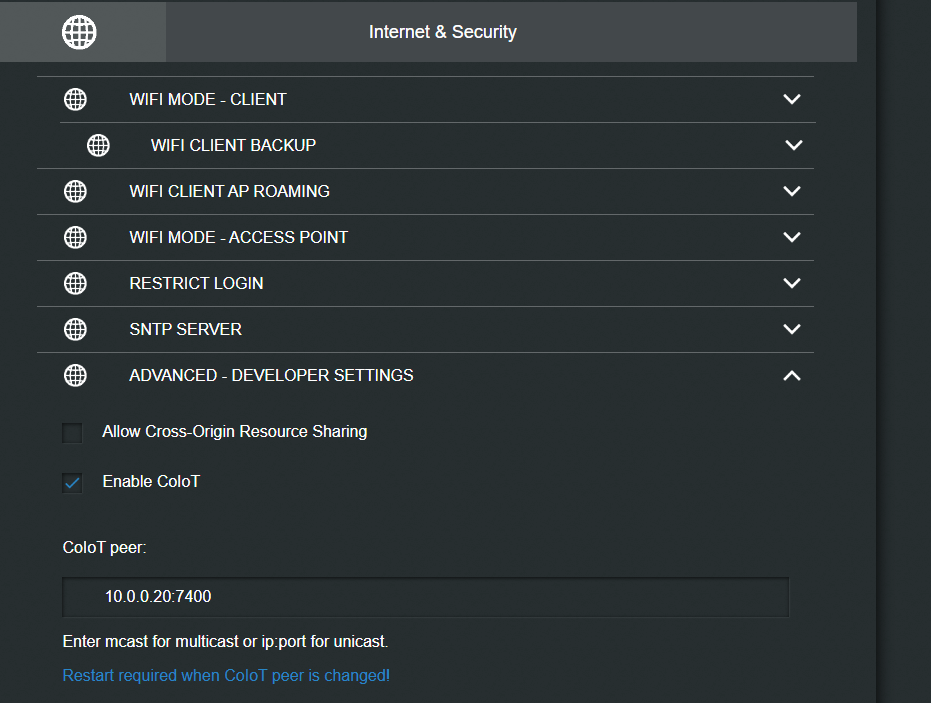Uncheck the Enable CoIoT checkbox
Viewport: 931px width, 703px height.
click(72, 483)
